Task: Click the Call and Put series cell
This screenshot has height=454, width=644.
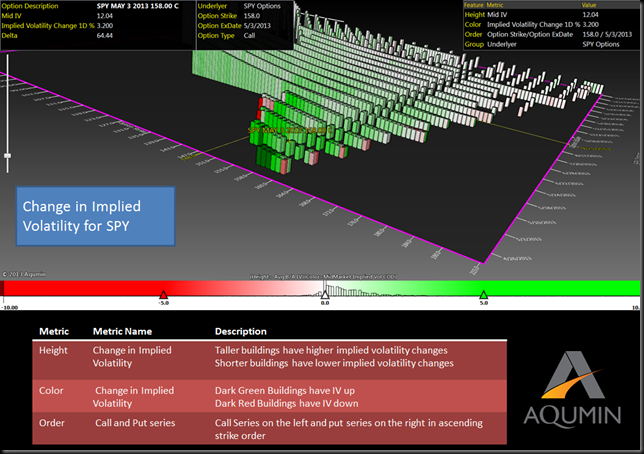Action: click(135, 423)
